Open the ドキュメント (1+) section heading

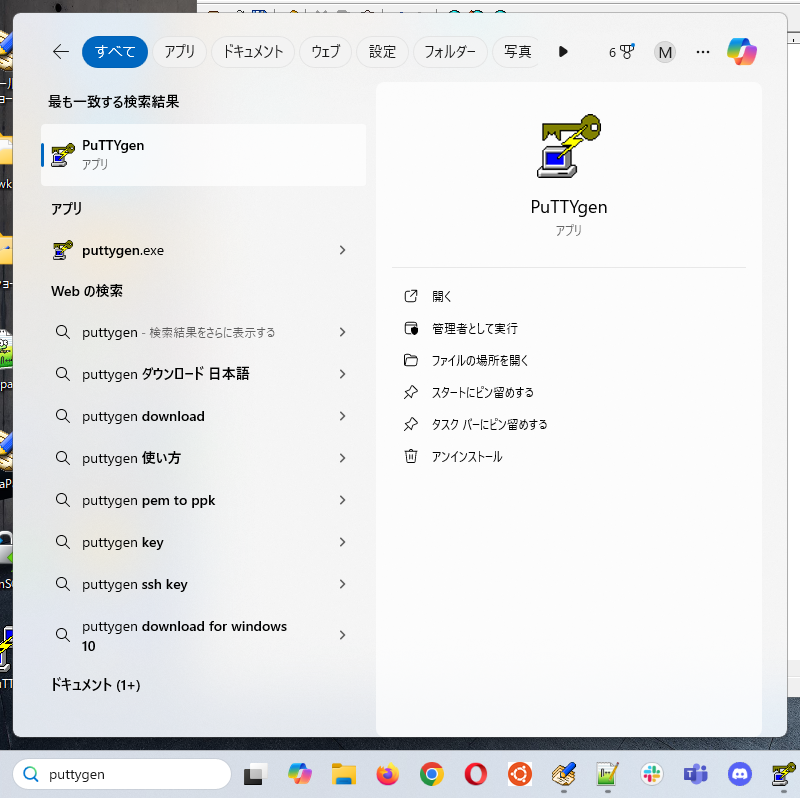coord(95,685)
